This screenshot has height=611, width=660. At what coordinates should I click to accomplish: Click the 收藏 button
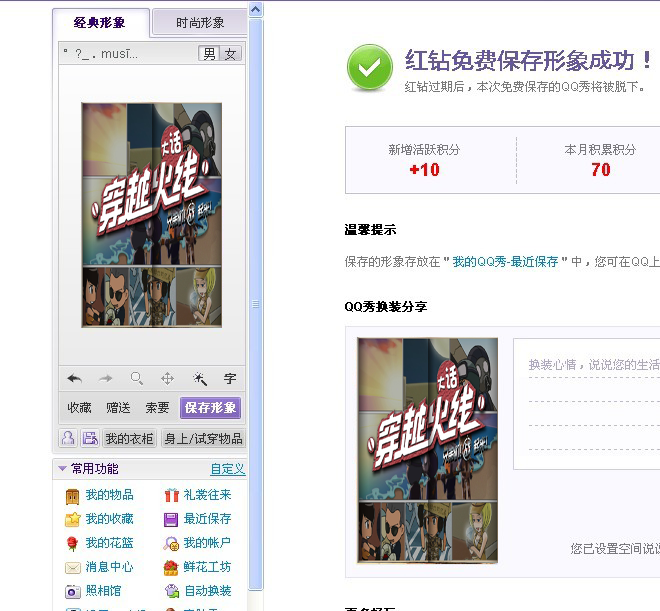pos(79,407)
